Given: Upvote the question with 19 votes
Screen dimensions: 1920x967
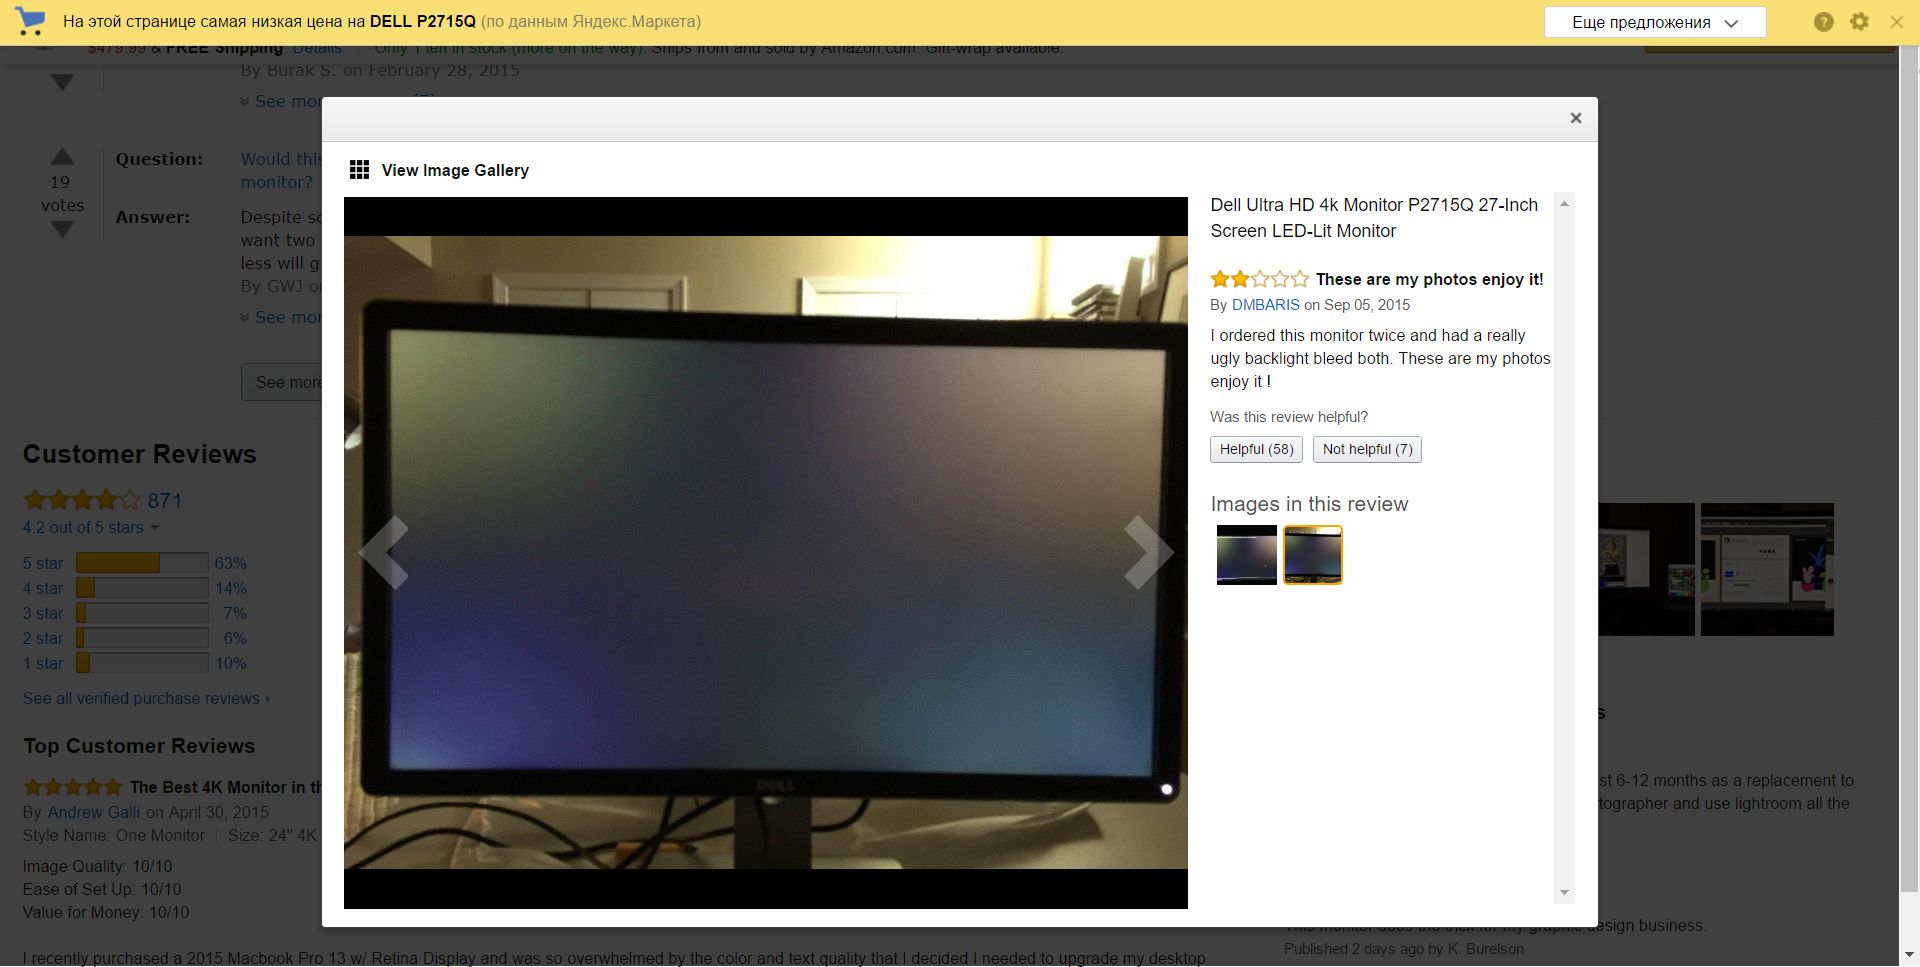Looking at the screenshot, I should 62,156.
